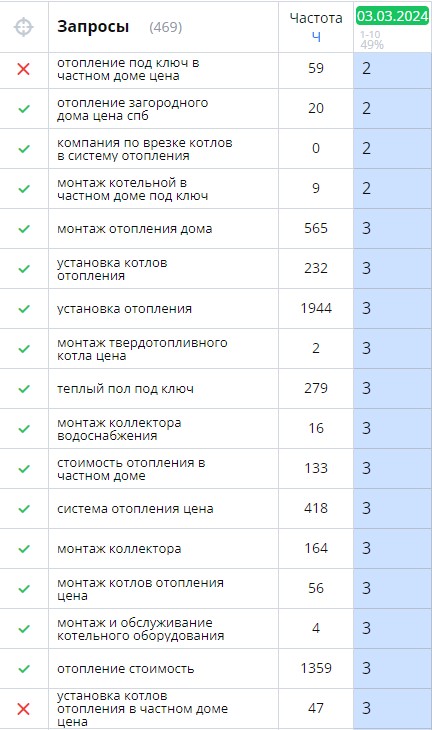The image size is (432, 730).
Task: Click the green 03.03.2024 date badge
Action: click(x=392, y=16)
